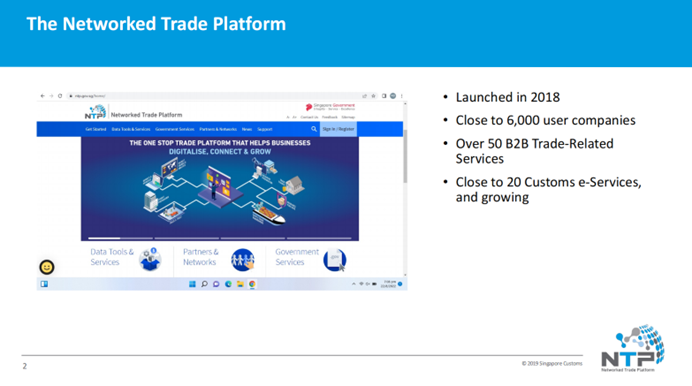Click the browser address bar
This screenshot has width=692, height=386.
[x=212, y=96]
